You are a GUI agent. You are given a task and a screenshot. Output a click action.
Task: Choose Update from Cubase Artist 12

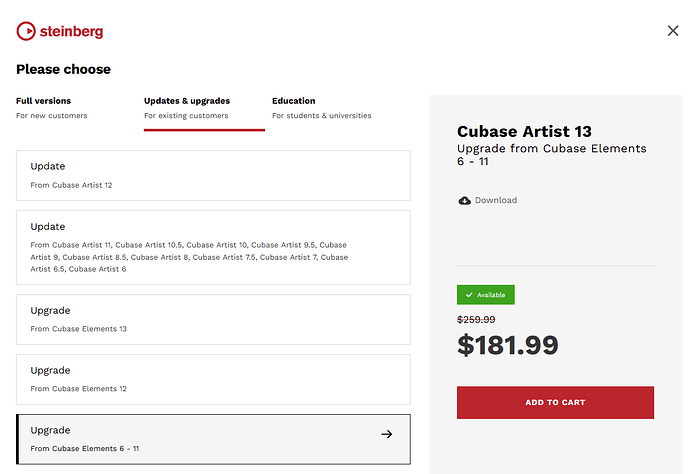(x=213, y=175)
